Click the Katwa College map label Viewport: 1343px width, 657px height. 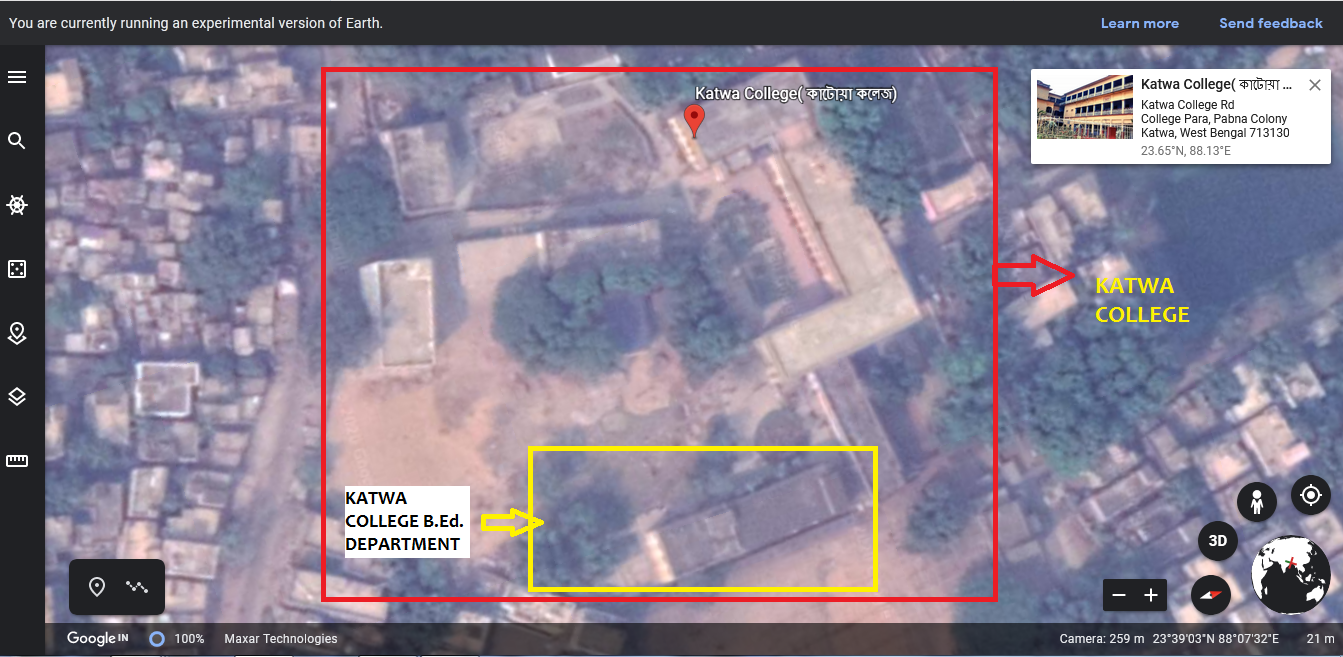pos(796,93)
